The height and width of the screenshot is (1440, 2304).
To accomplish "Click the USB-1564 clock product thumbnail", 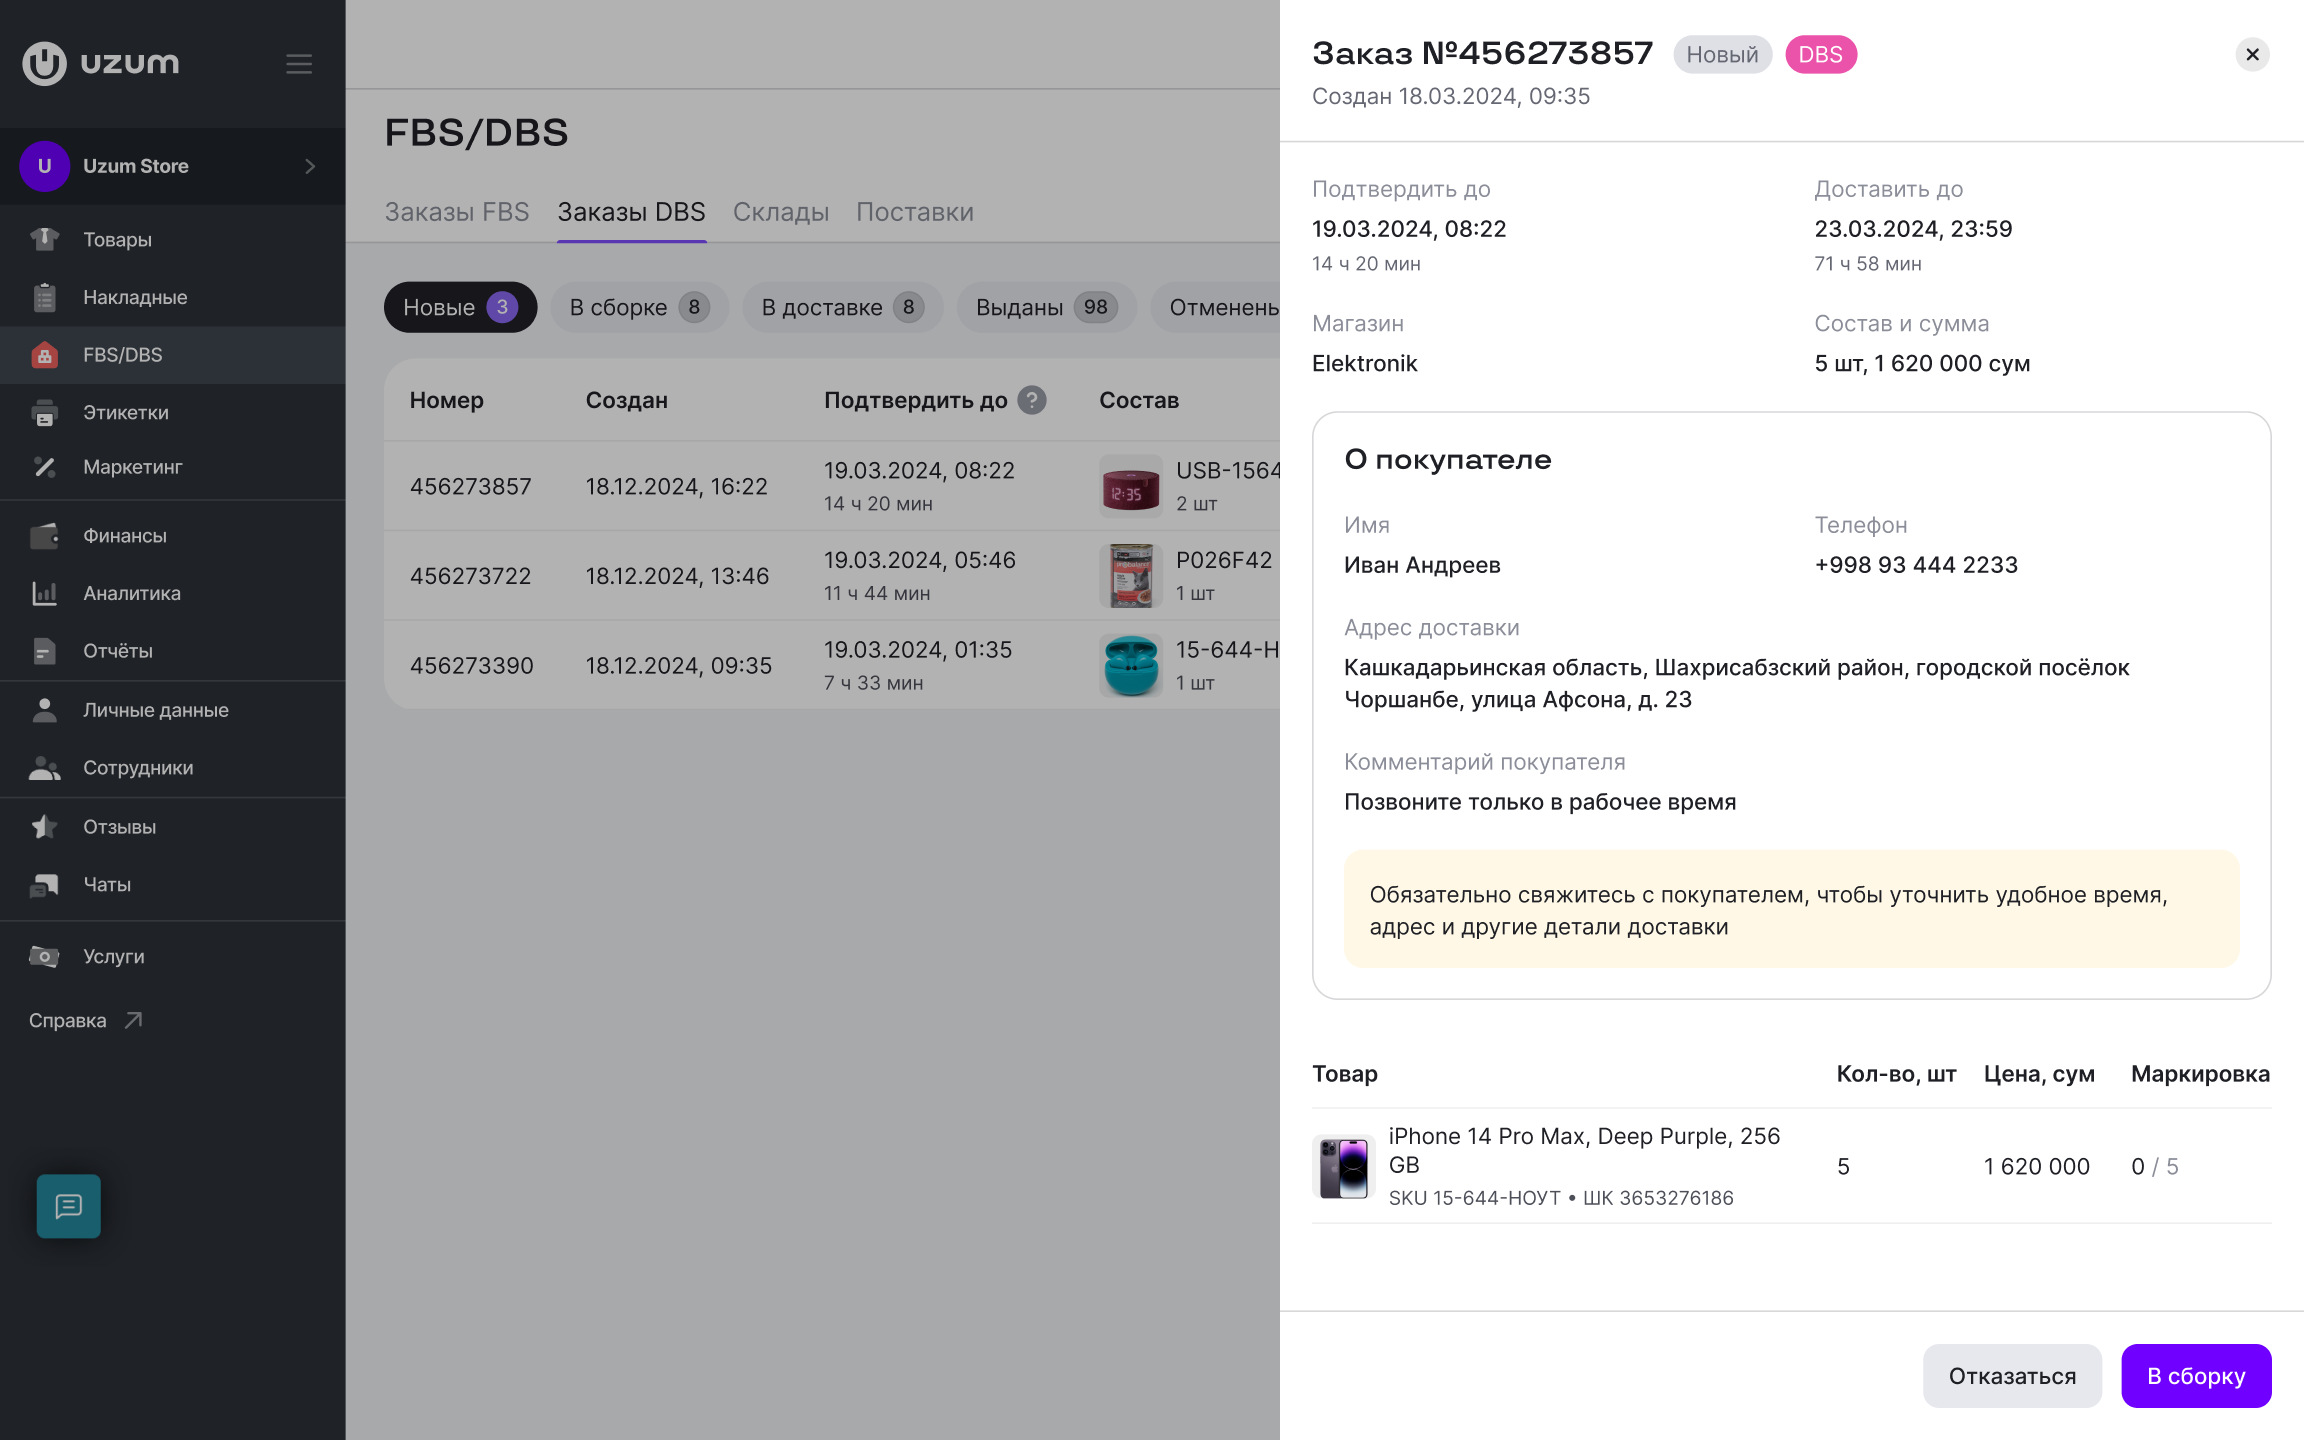I will [x=1131, y=487].
